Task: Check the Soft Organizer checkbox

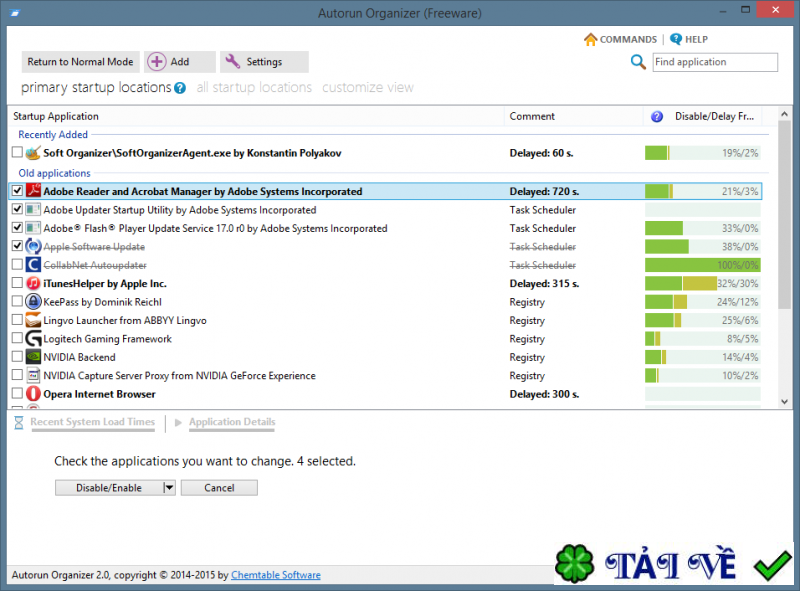Action: click(17, 153)
